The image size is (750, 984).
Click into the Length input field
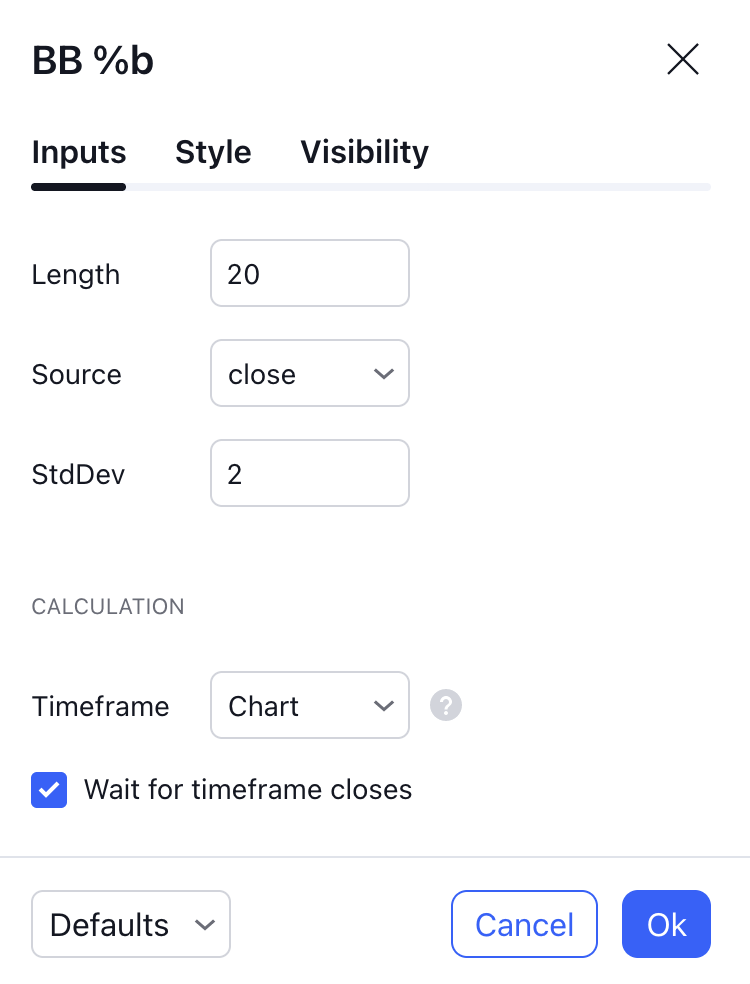coord(310,274)
